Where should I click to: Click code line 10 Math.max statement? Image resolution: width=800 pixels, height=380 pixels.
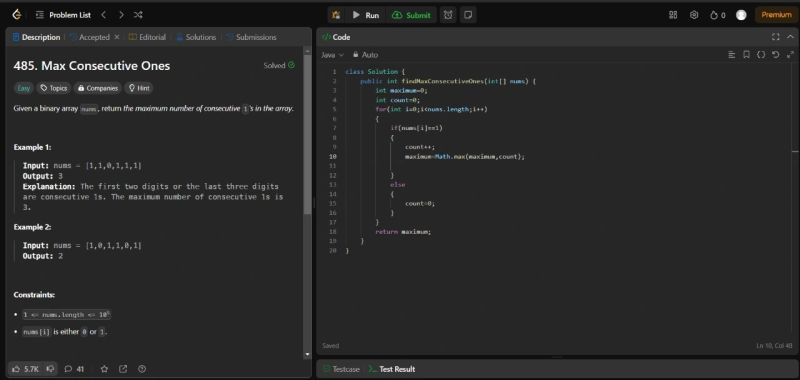[465, 157]
